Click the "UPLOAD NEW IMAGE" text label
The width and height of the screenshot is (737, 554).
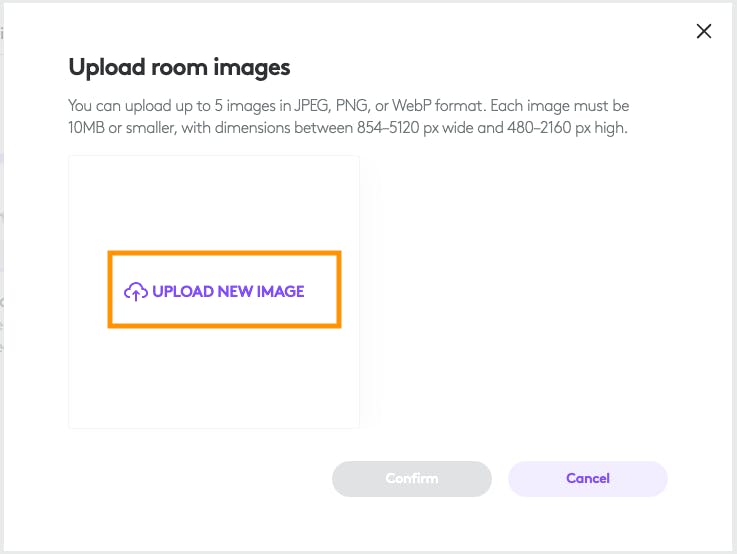pos(228,292)
